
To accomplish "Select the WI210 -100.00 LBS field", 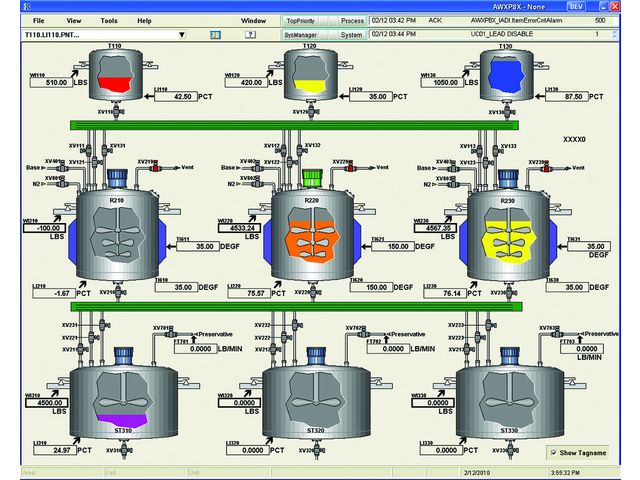I will 44,228.
